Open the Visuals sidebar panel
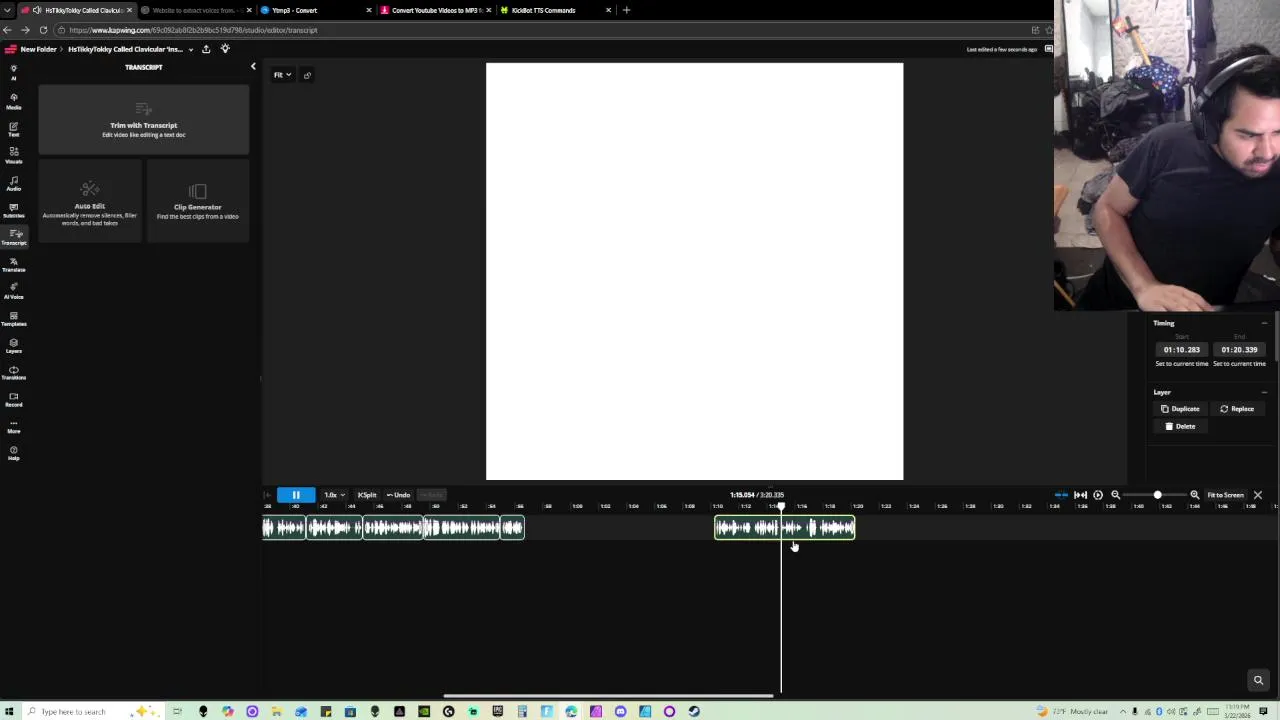The width and height of the screenshot is (1280, 720). (13, 155)
